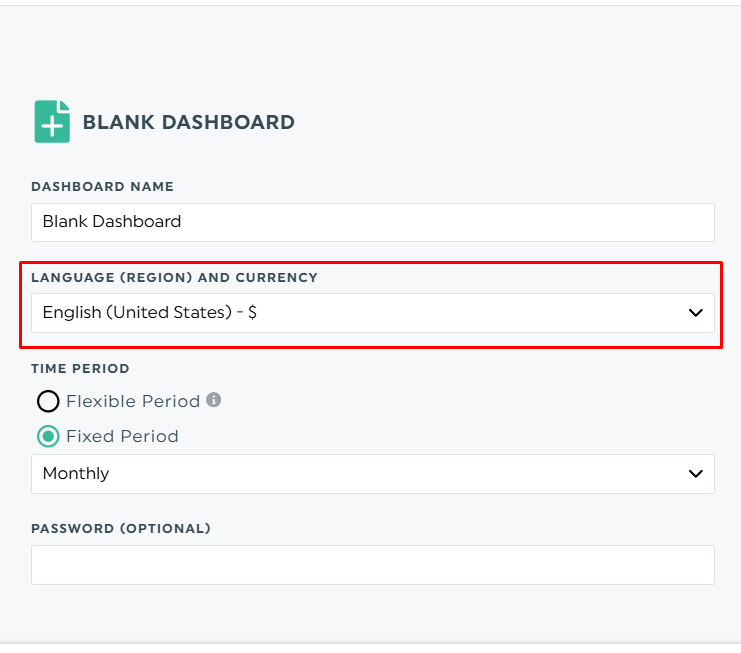
Task: Click the Time Period section label
Action: tap(80, 369)
